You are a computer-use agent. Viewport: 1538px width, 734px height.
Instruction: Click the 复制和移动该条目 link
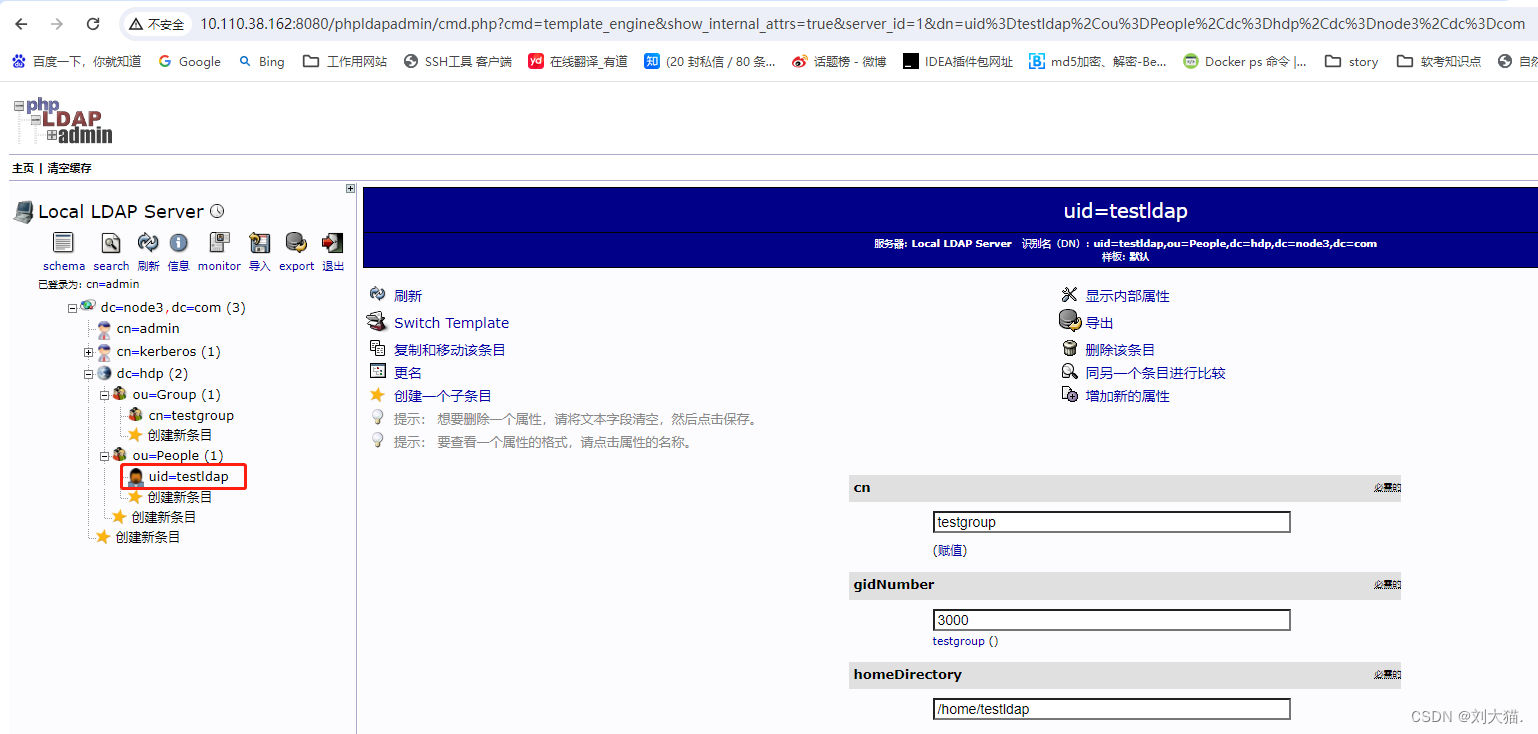[450, 350]
